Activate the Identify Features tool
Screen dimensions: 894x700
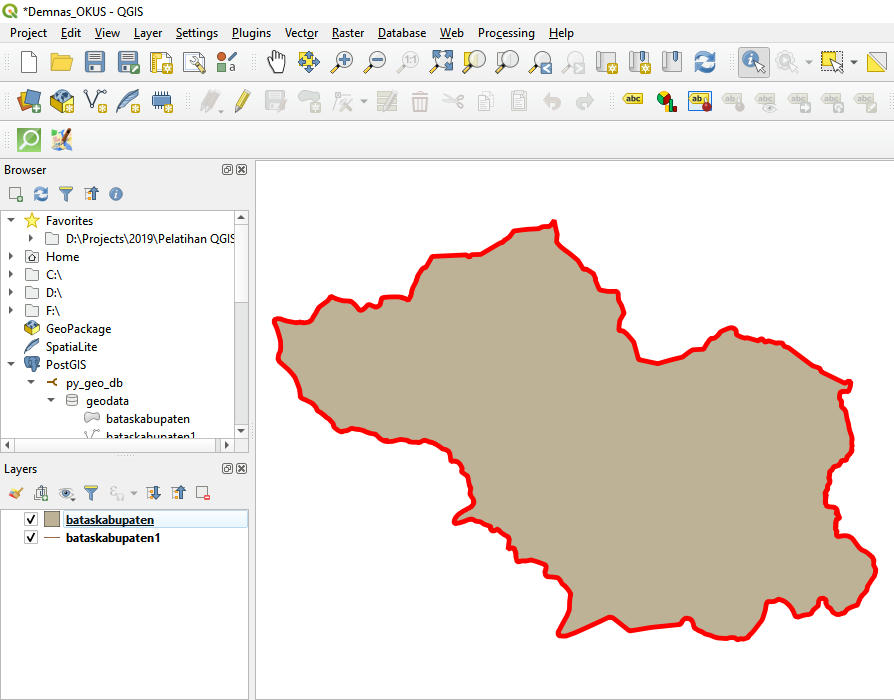(x=754, y=62)
